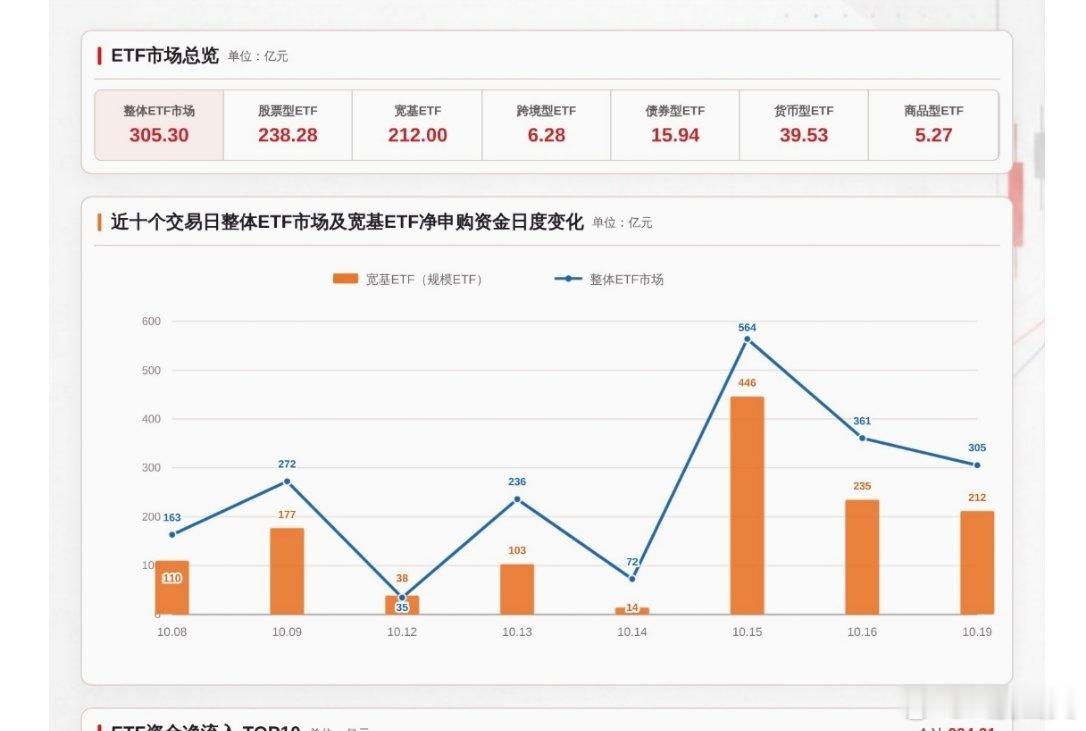This screenshot has height=731, width=1086.
Task: Select the 10.15 bar labeled 446
Action: [747, 505]
